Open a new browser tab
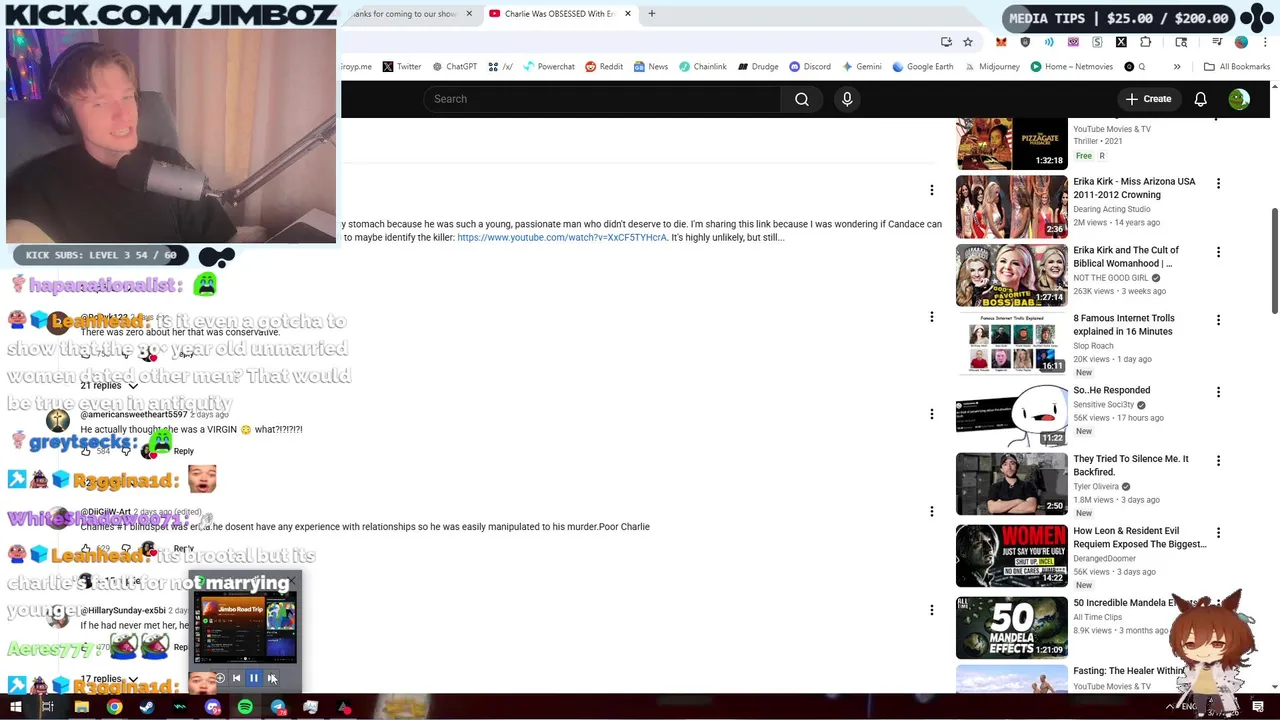 click(x=651, y=14)
